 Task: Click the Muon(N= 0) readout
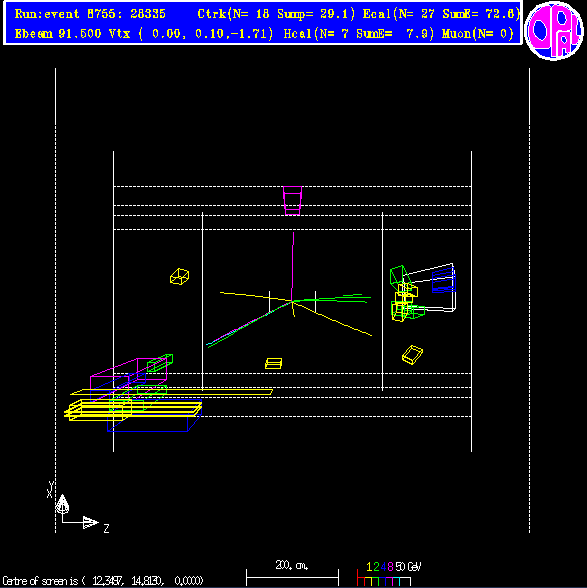[477, 34]
